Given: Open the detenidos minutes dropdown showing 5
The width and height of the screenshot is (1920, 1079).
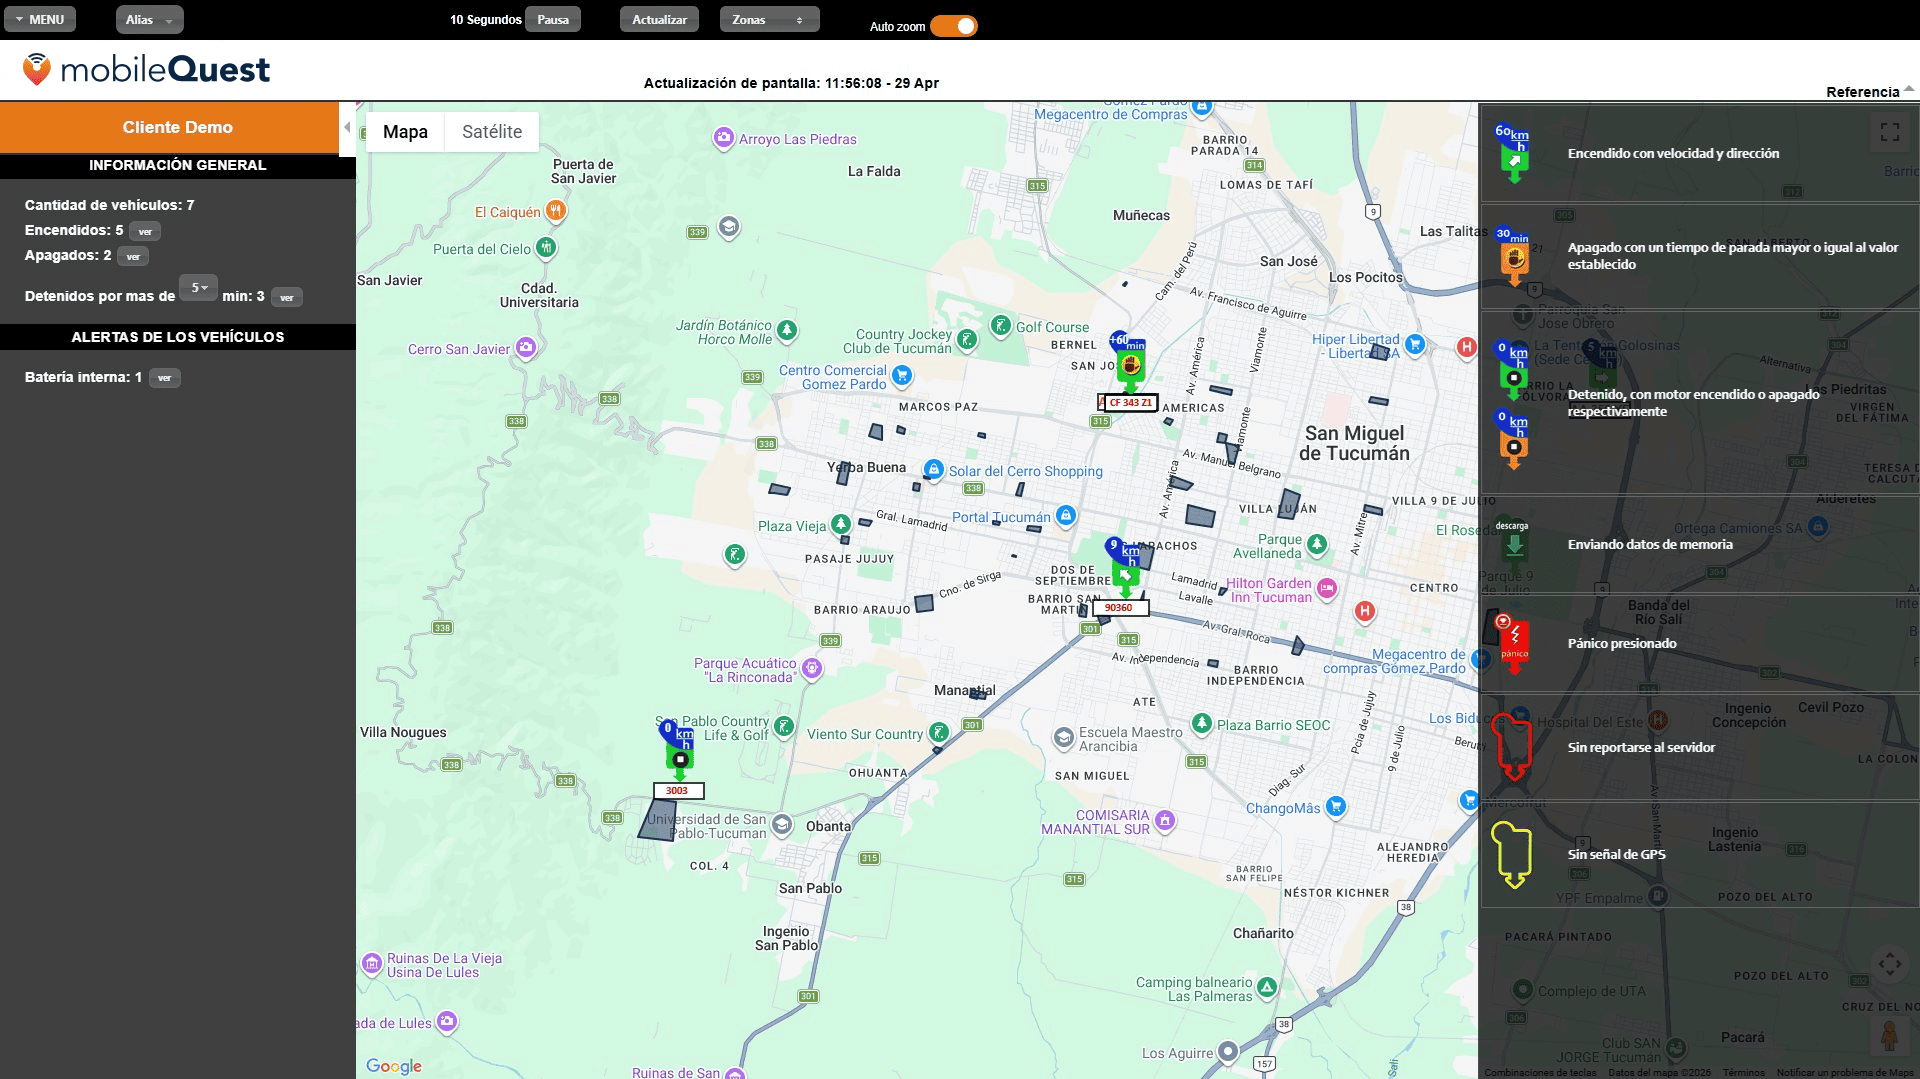Looking at the screenshot, I should tap(199, 288).
